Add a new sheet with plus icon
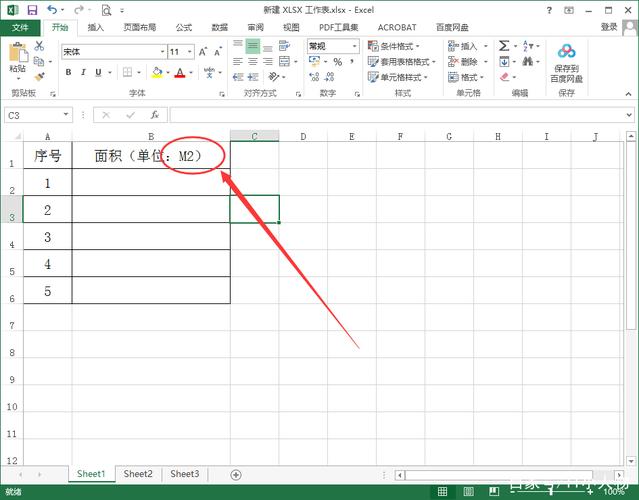 point(236,474)
